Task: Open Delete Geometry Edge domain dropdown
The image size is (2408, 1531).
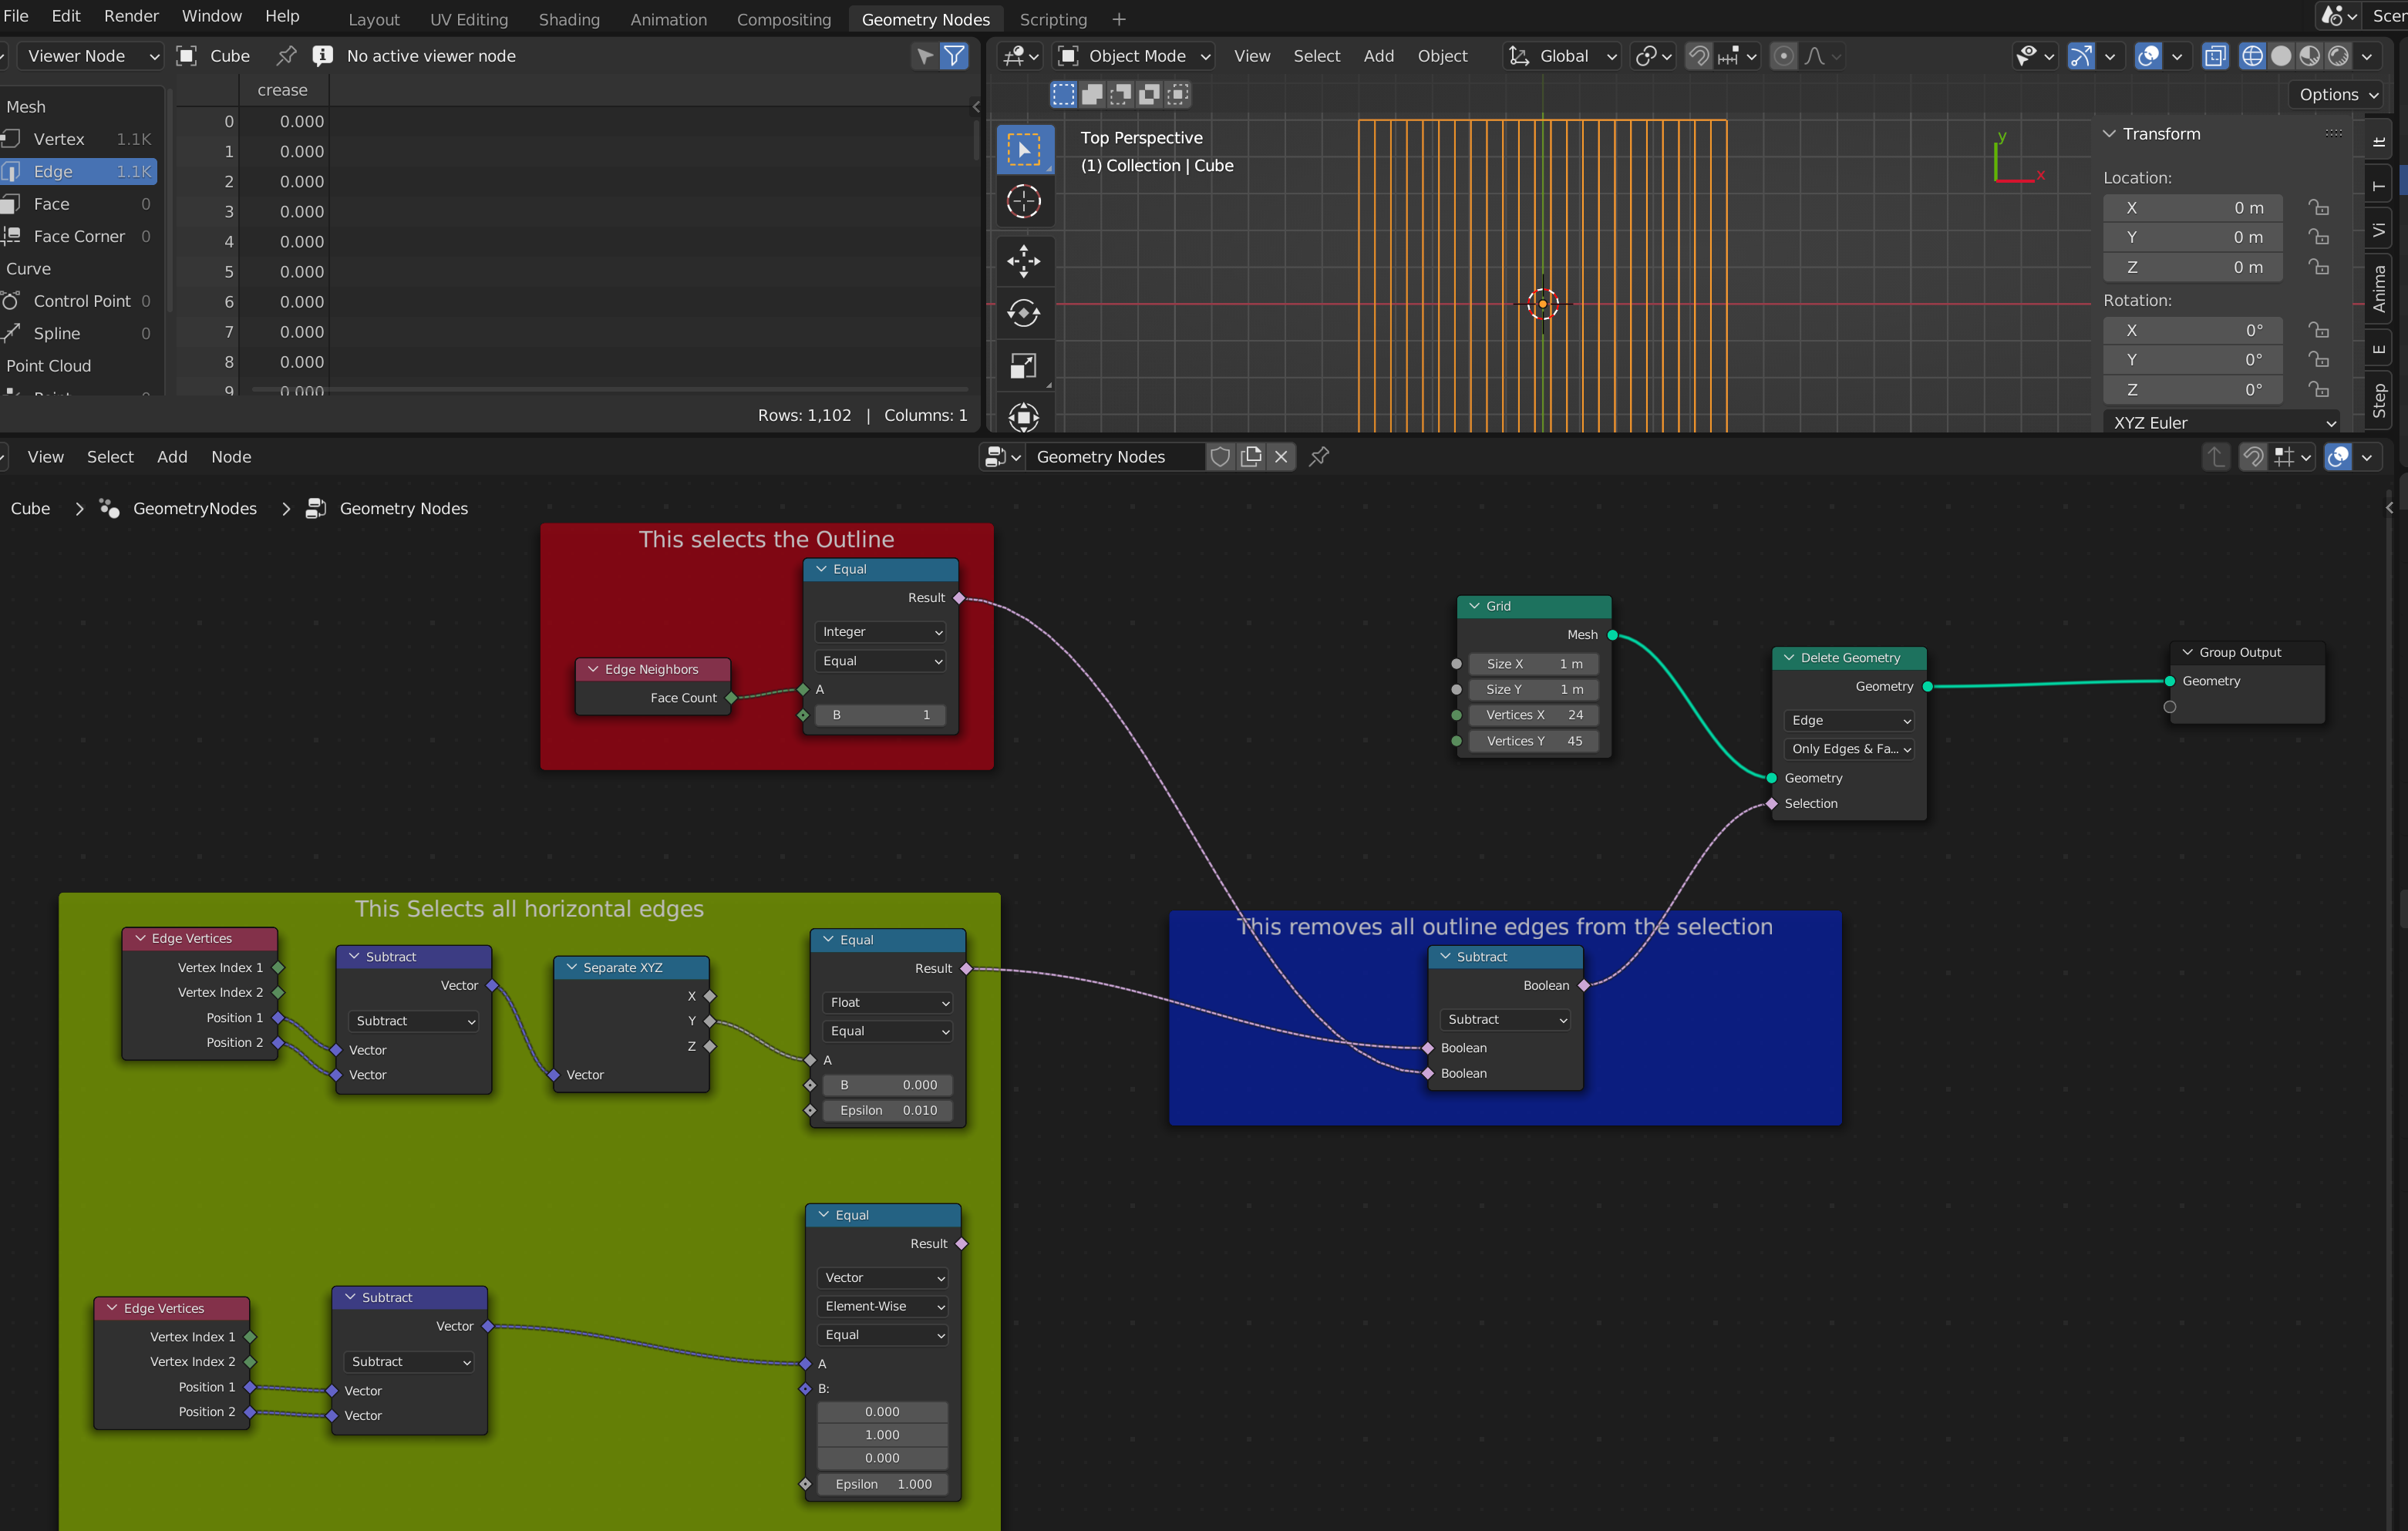Action: coord(1849,720)
